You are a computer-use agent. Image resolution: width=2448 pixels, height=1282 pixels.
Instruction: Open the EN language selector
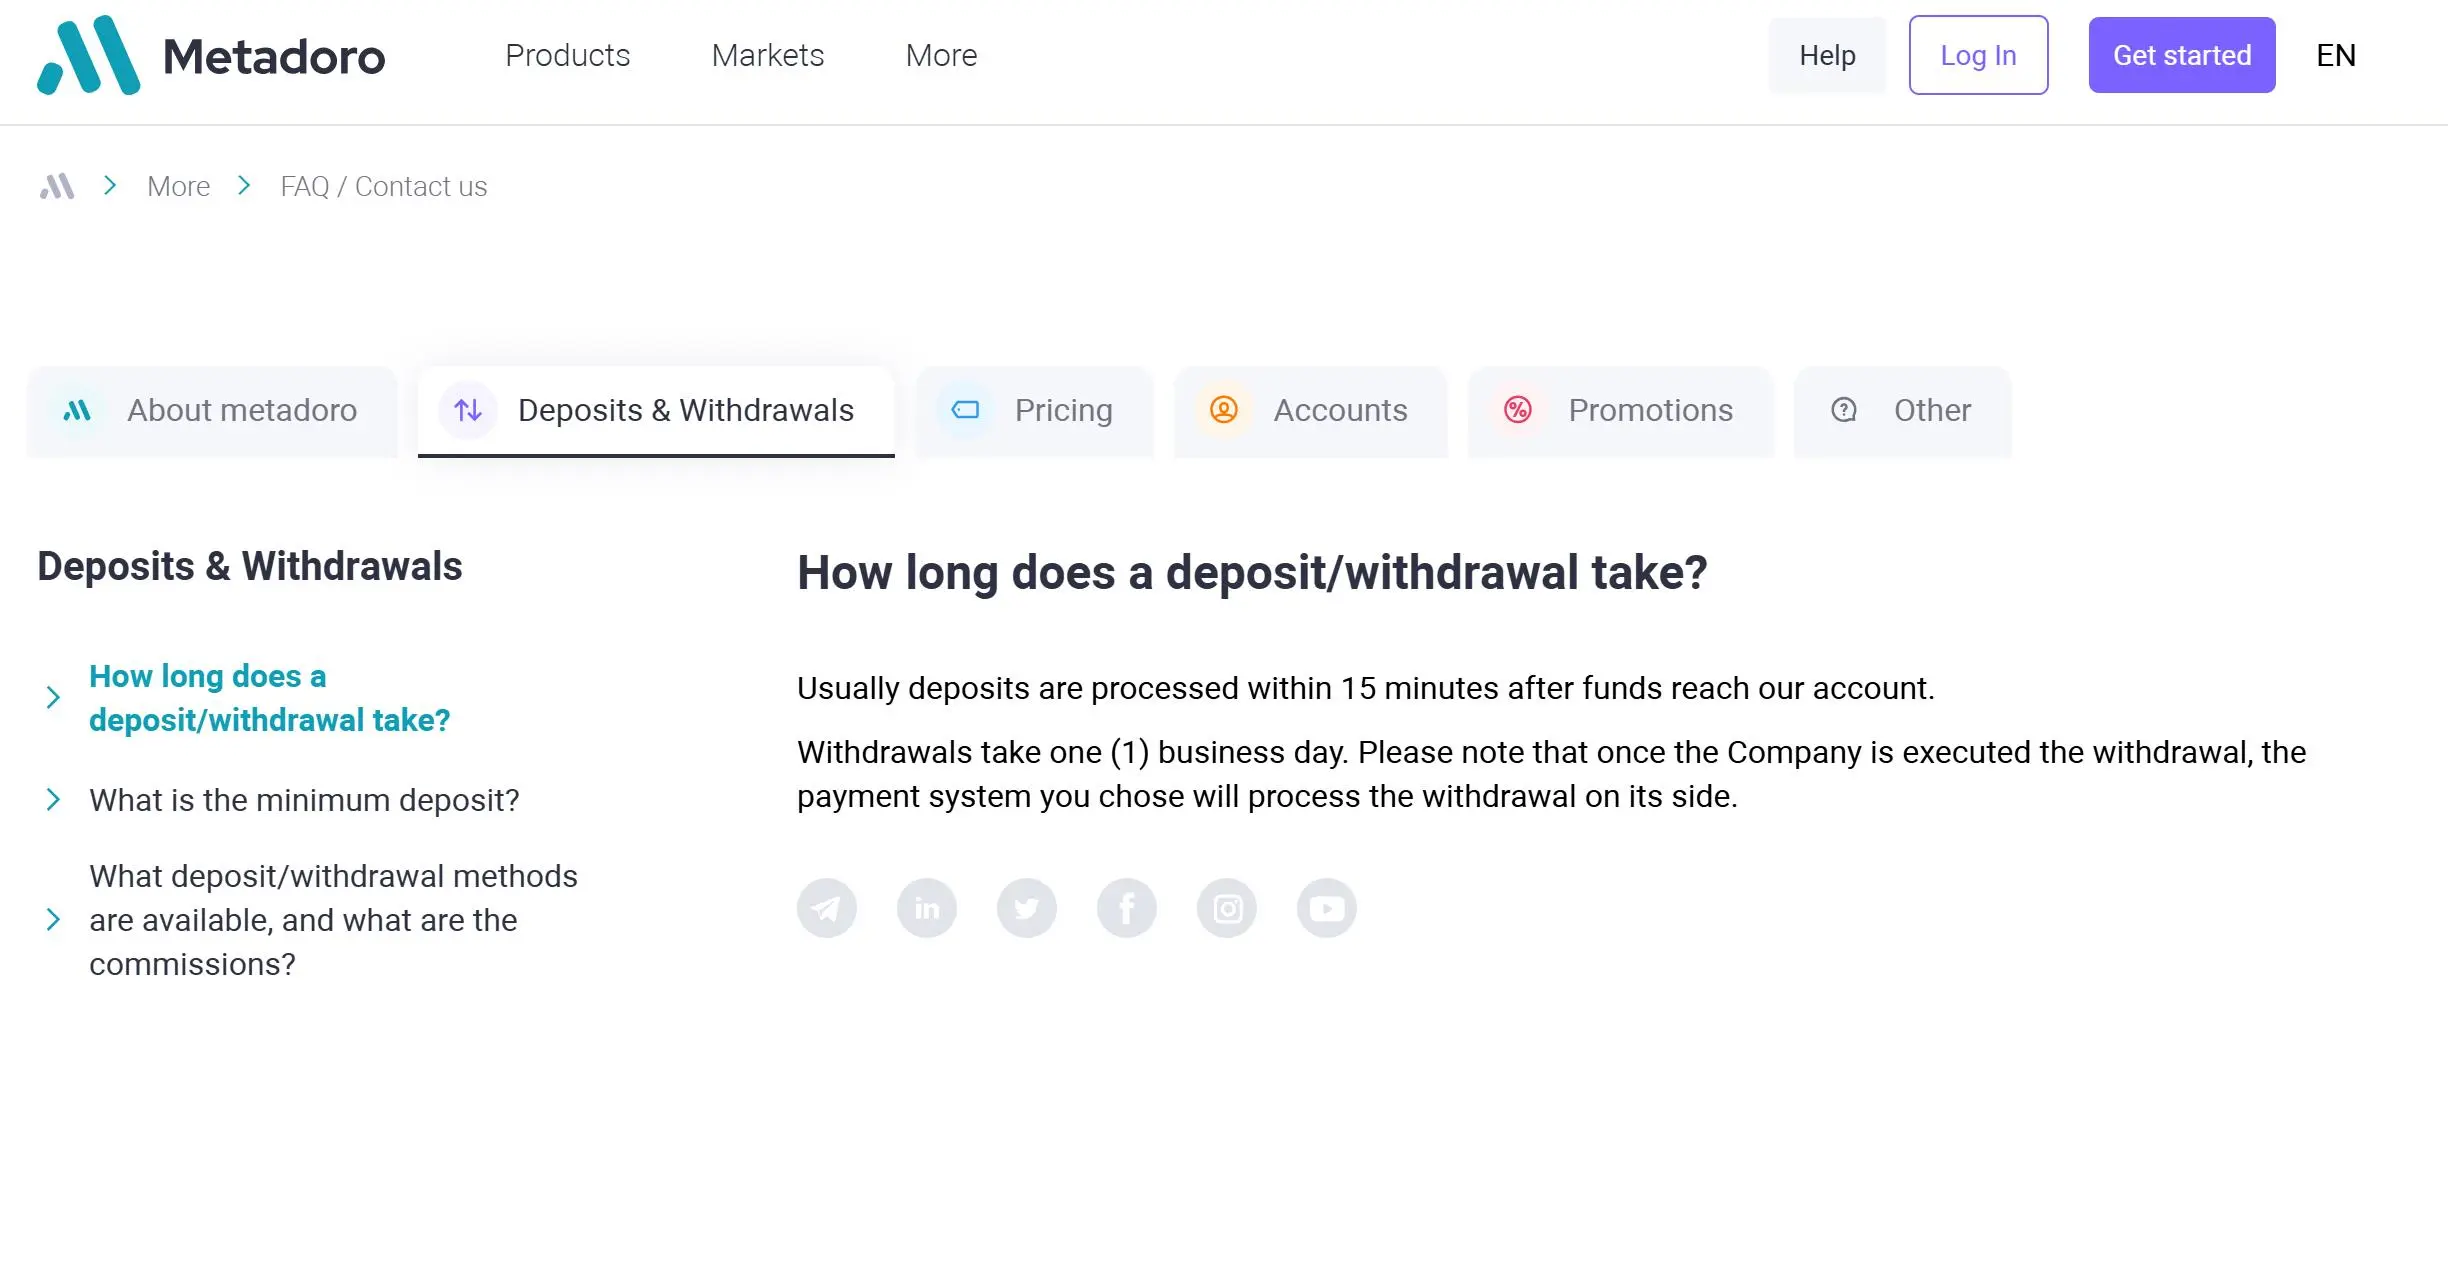[x=2336, y=55]
